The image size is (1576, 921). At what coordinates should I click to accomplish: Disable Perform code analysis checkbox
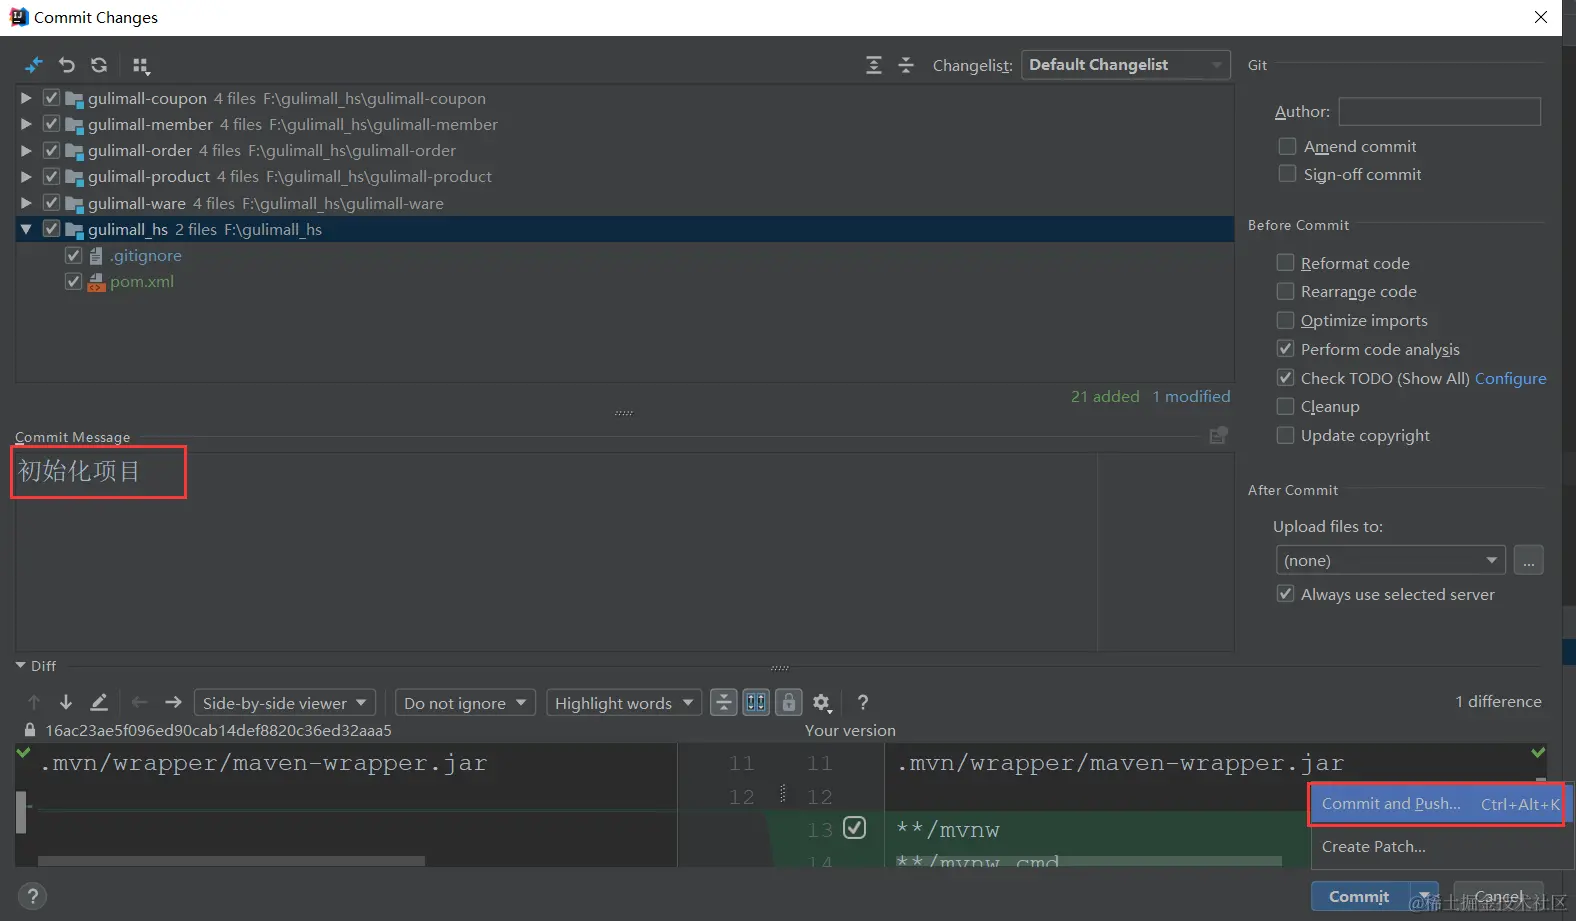click(1285, 348)
